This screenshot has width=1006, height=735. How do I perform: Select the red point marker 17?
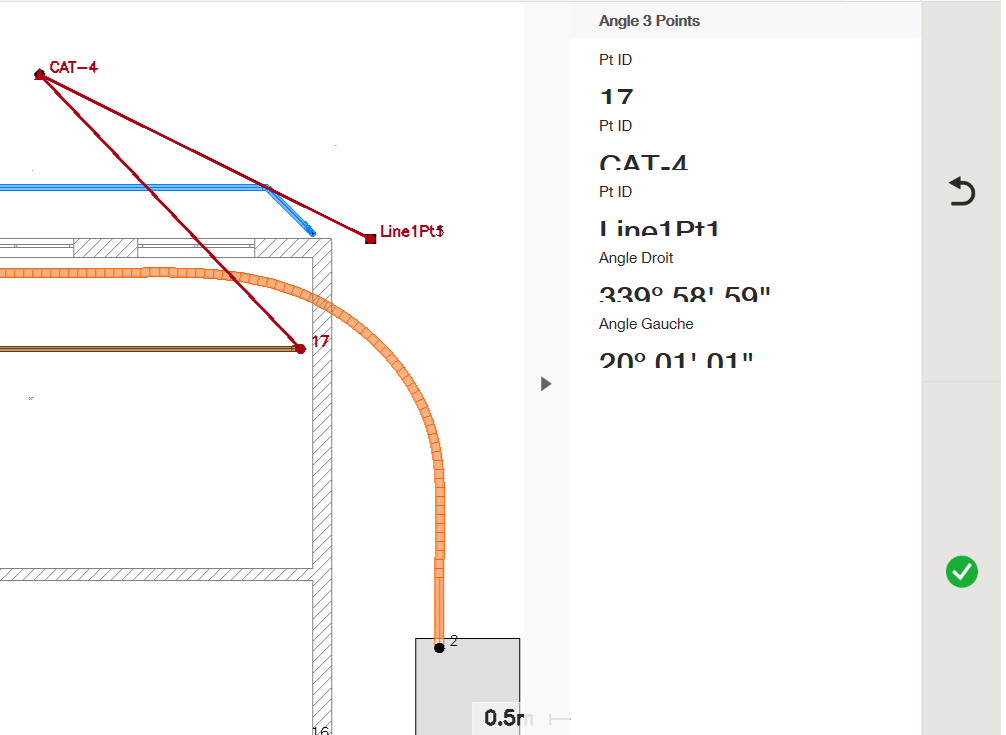(x=300, y=348)
